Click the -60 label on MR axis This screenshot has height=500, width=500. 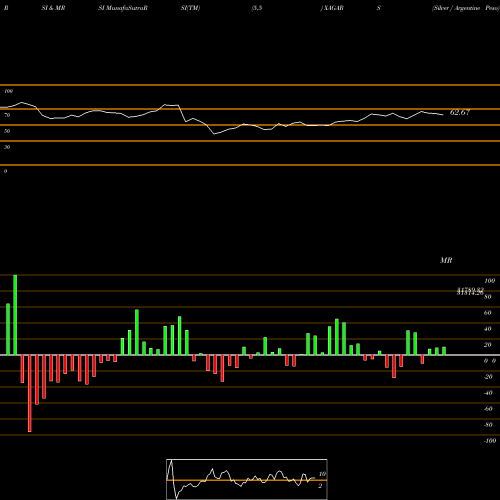pyautogui.click(x=488, y=409)
